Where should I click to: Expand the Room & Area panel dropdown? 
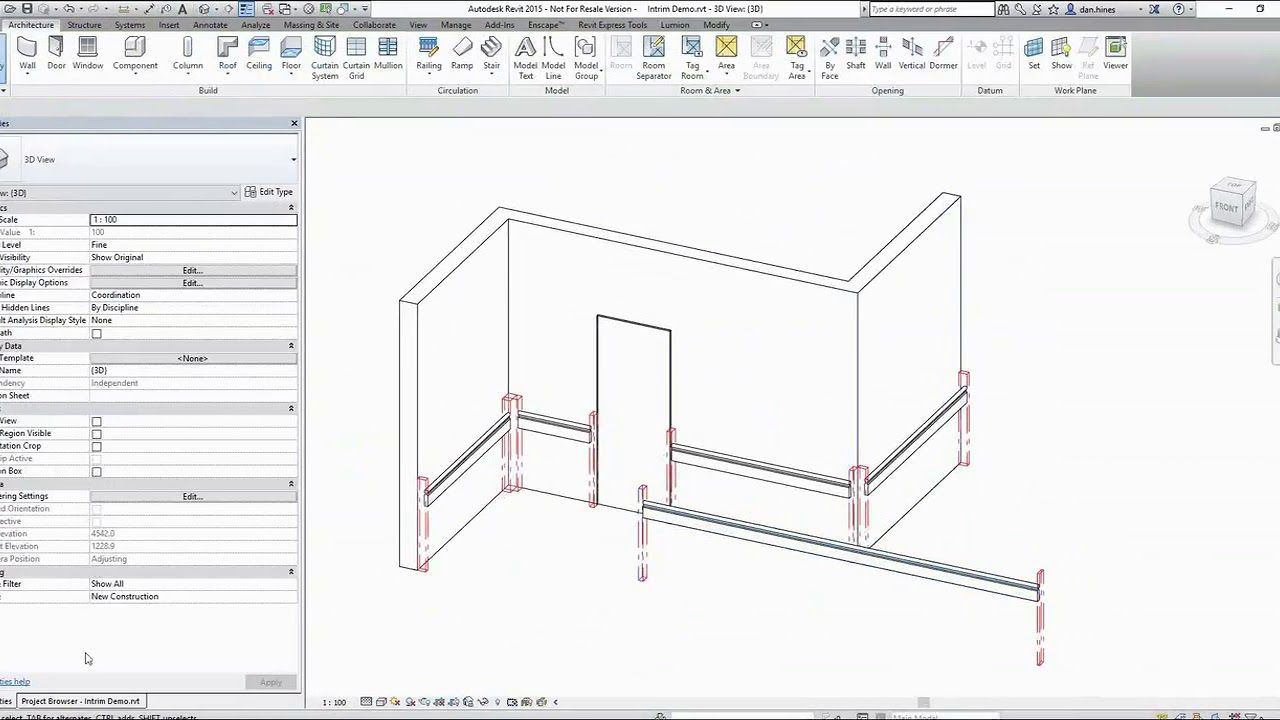[x=737, y=90]
